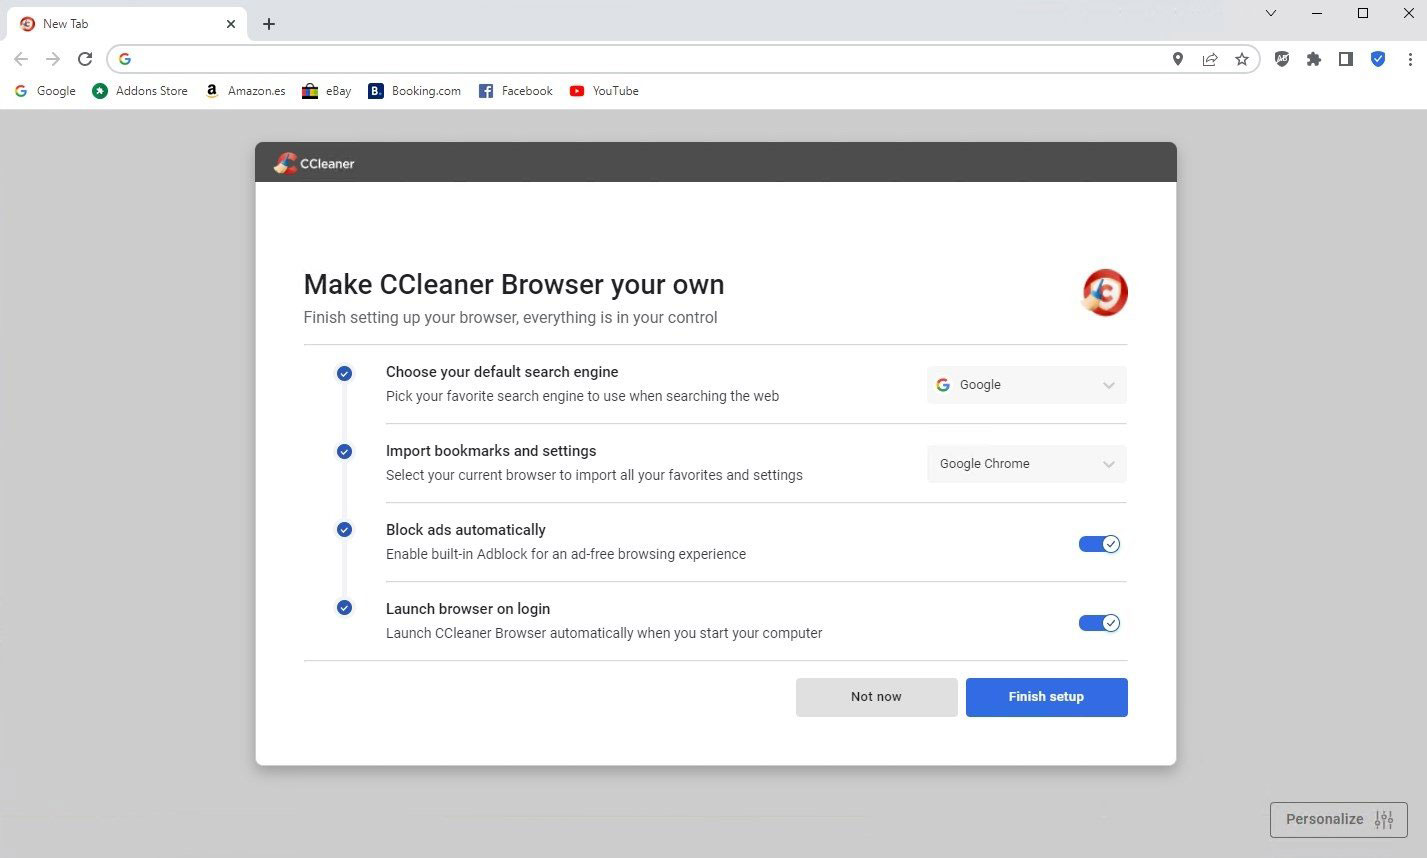This screenshot has height=858, width=1427.
Task: Click the large CCleaner Browser logo
Action: point(1104,293)
